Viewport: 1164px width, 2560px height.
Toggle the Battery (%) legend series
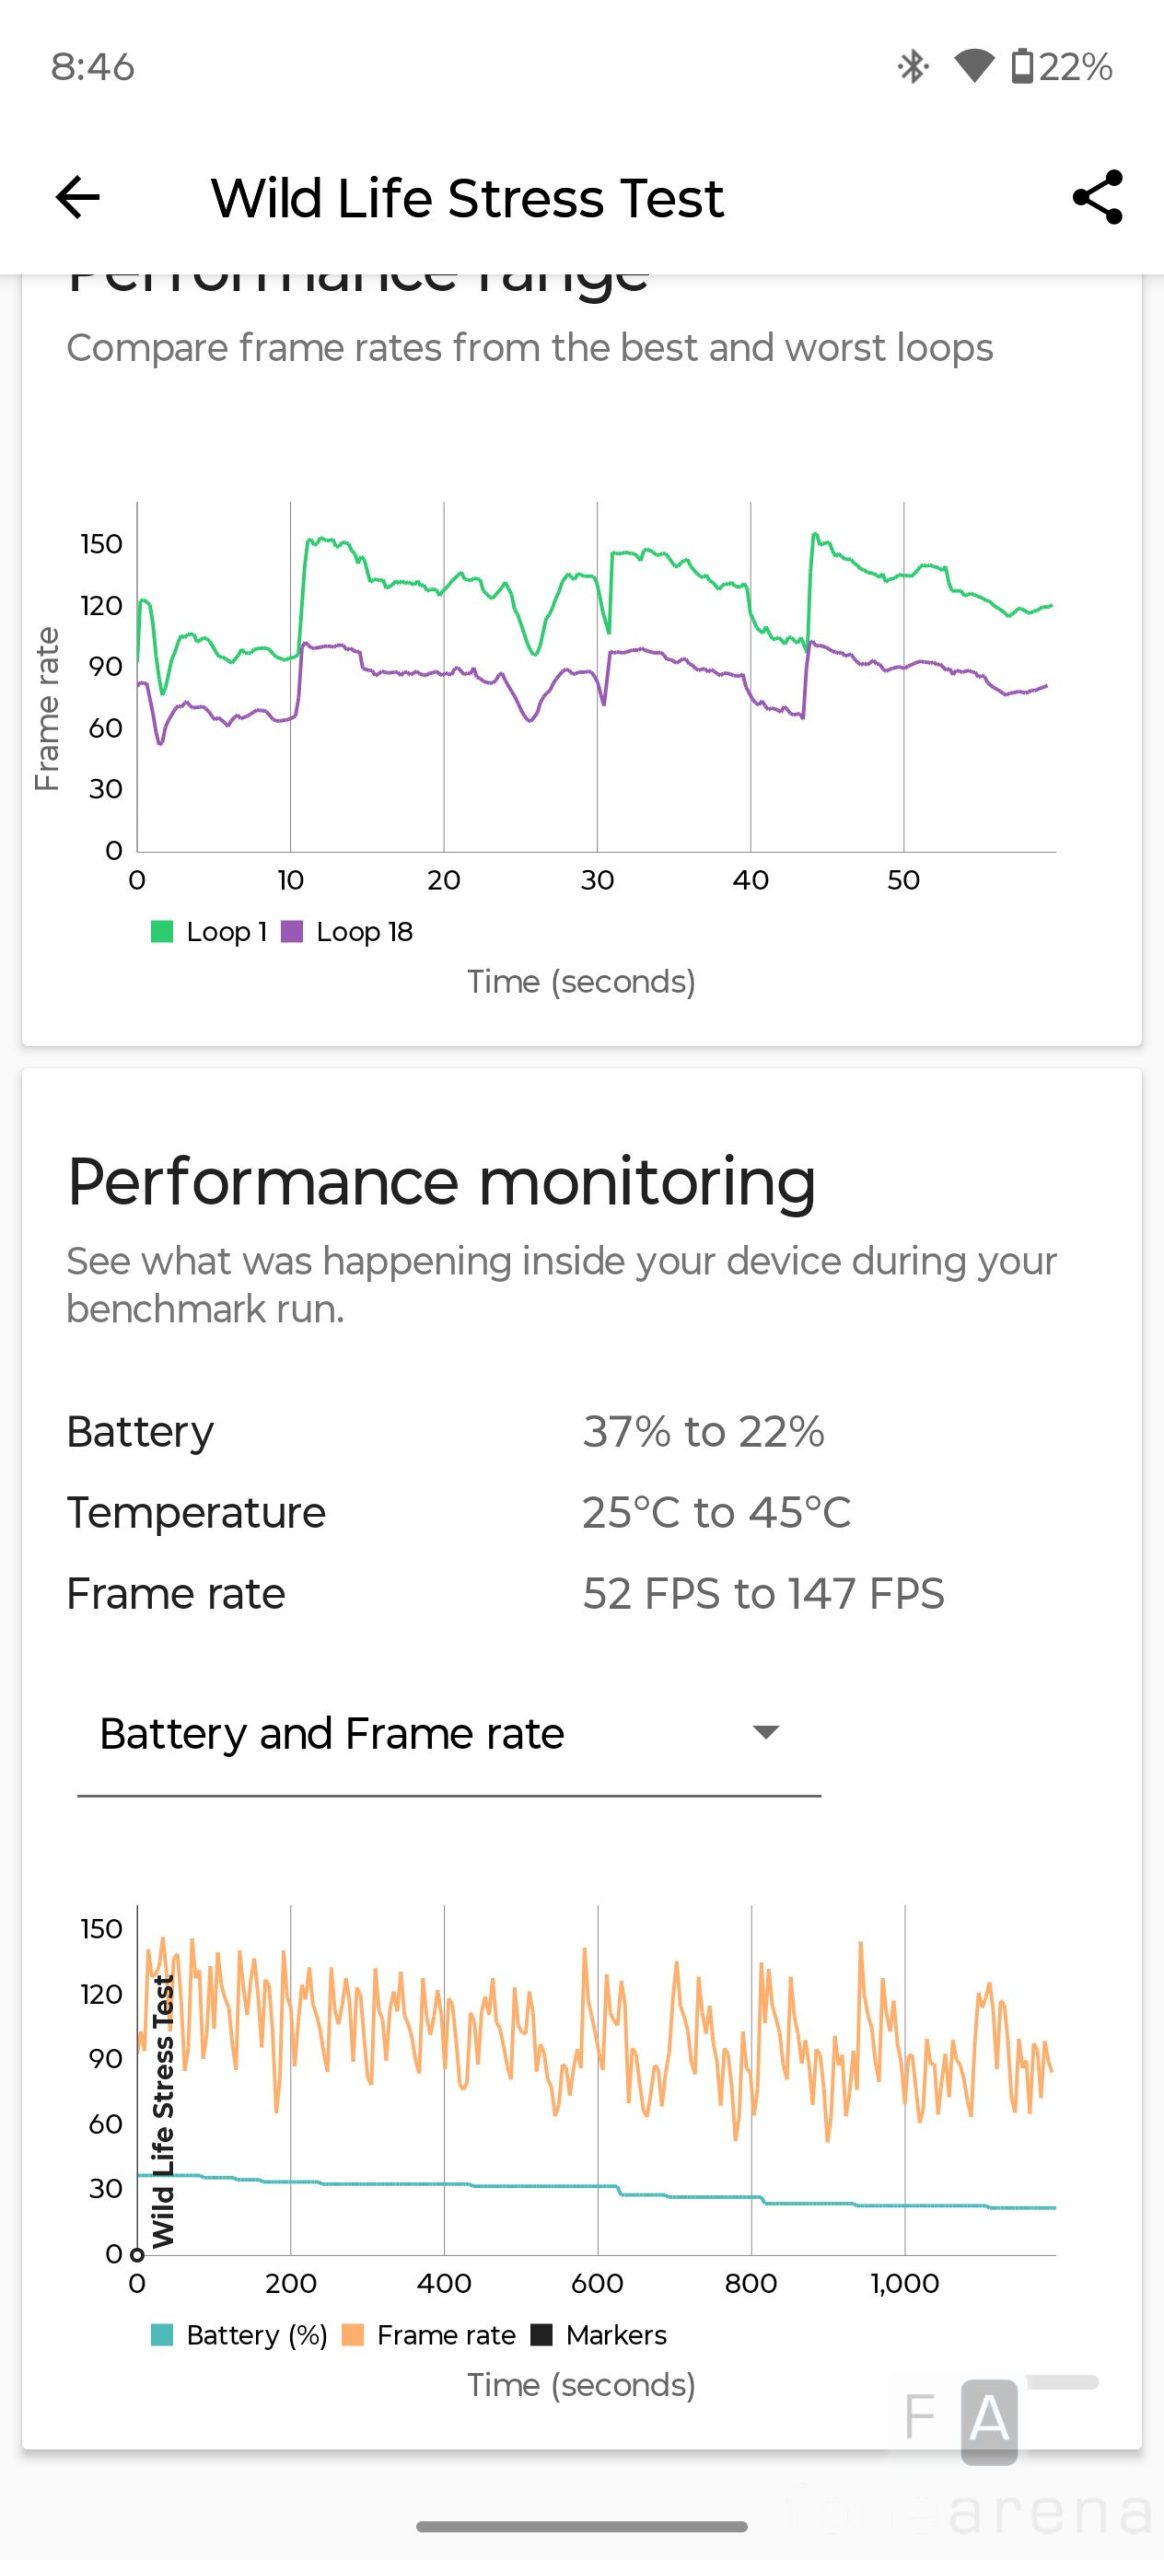pos(162,2335)
